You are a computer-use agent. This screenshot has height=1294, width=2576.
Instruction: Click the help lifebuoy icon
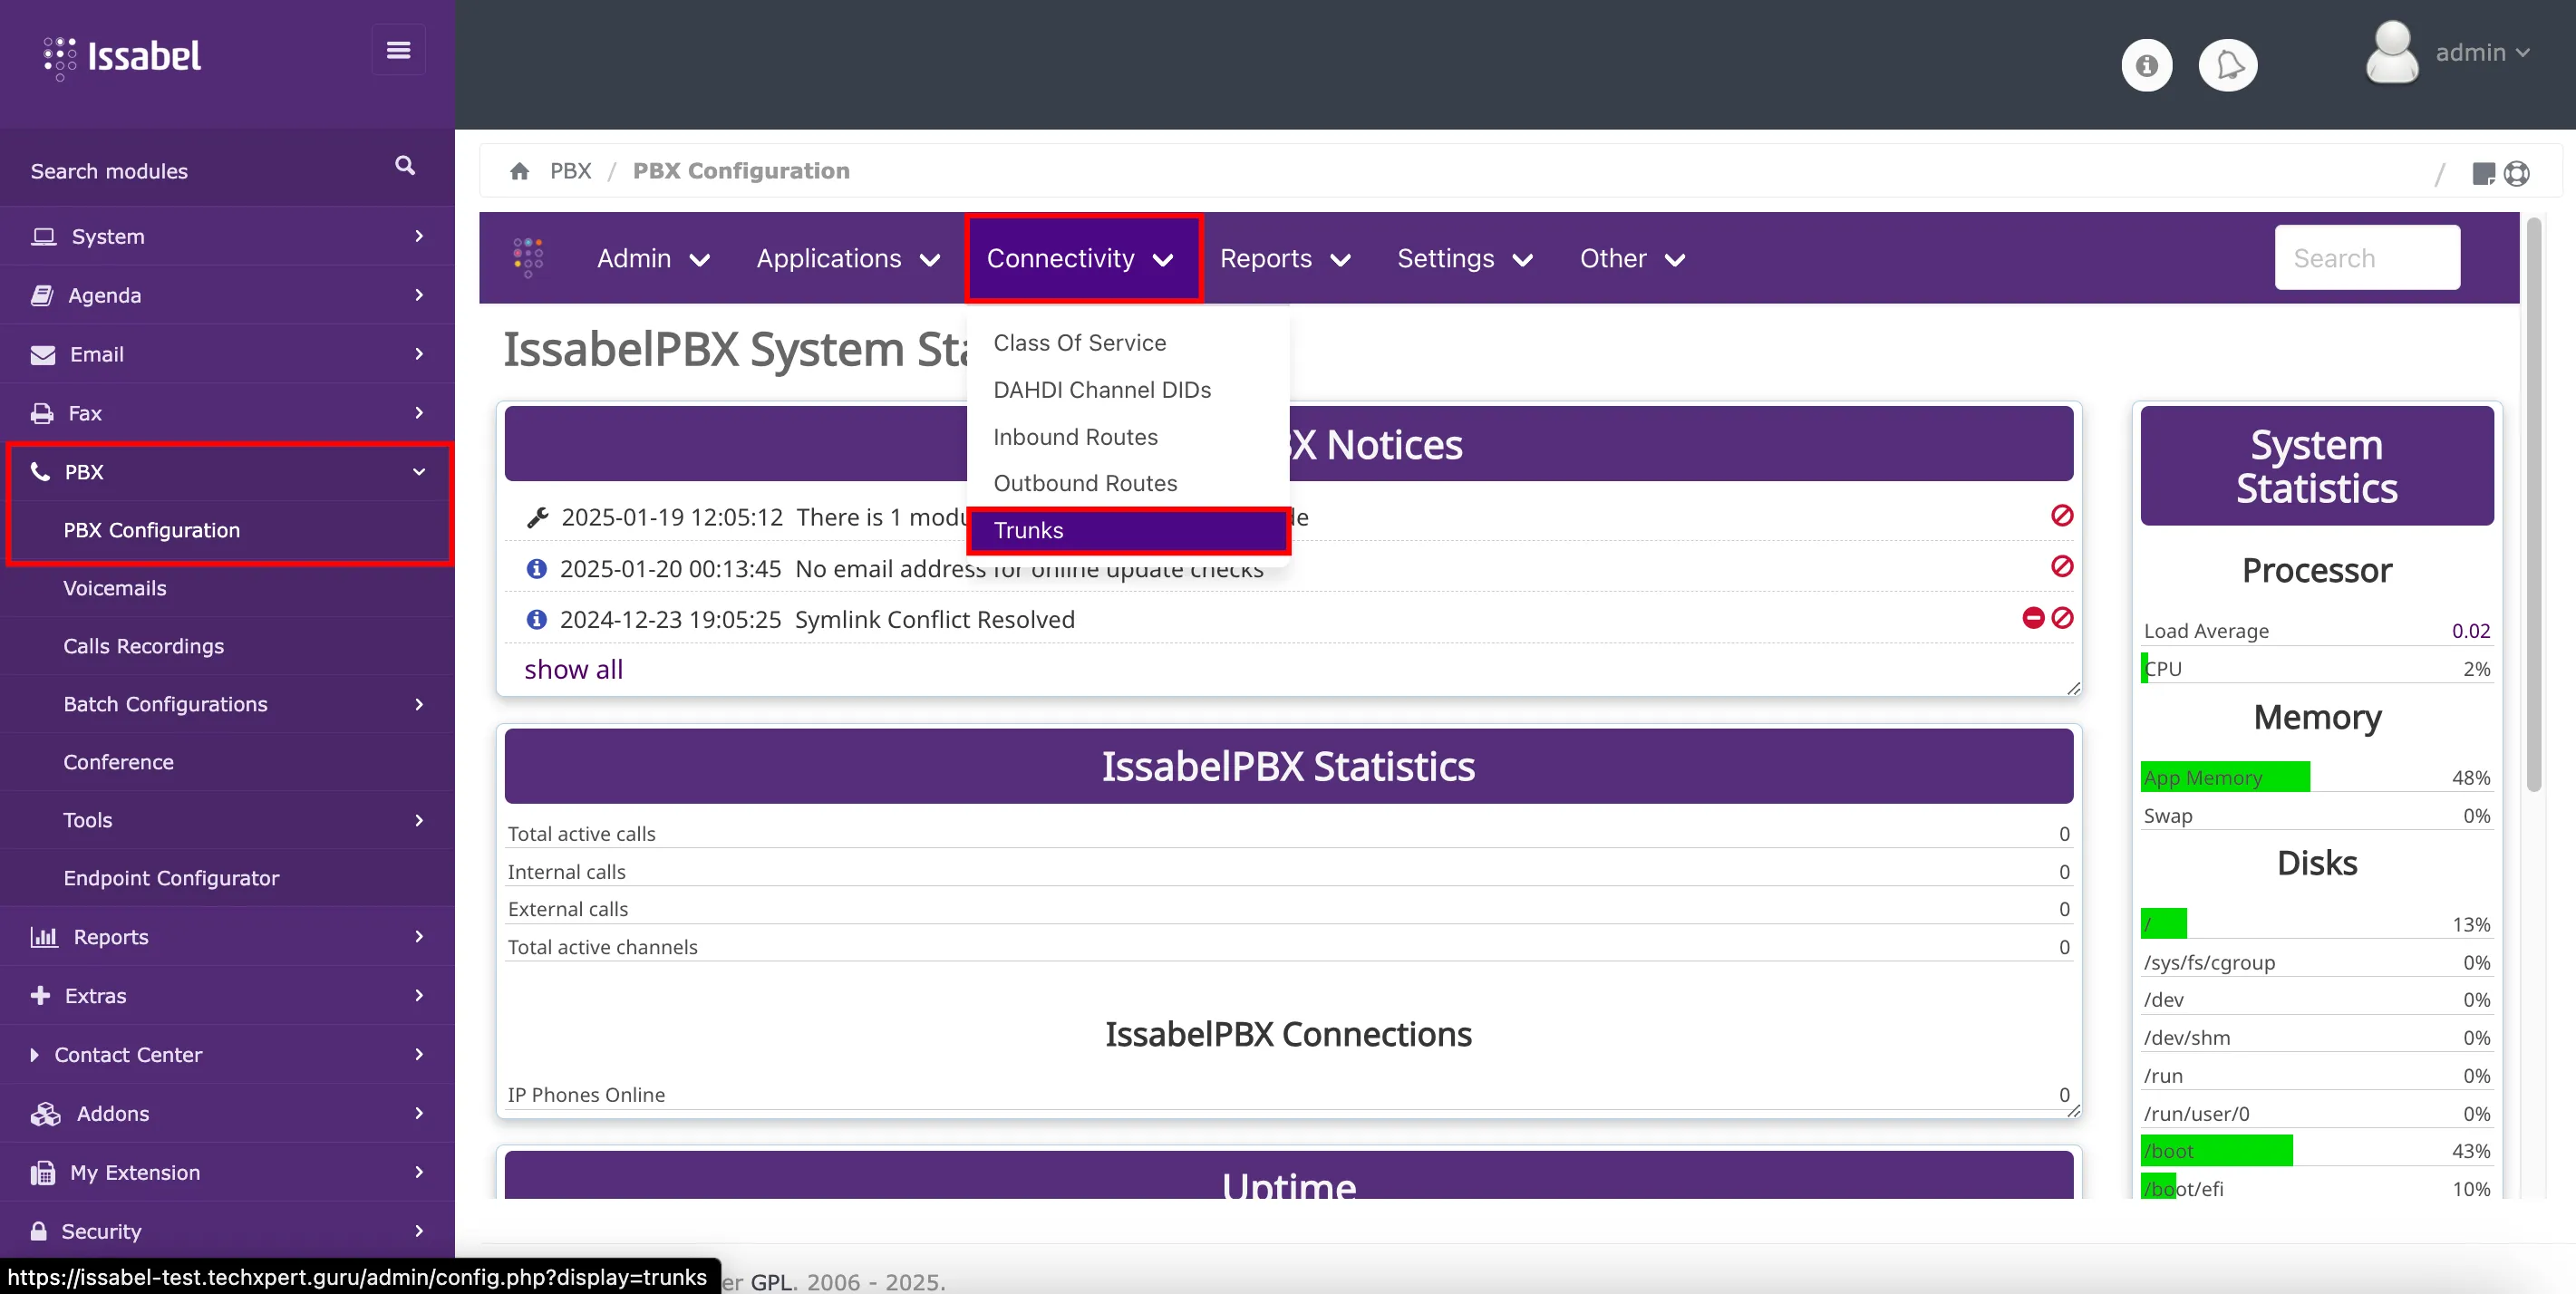point(2517,174)
